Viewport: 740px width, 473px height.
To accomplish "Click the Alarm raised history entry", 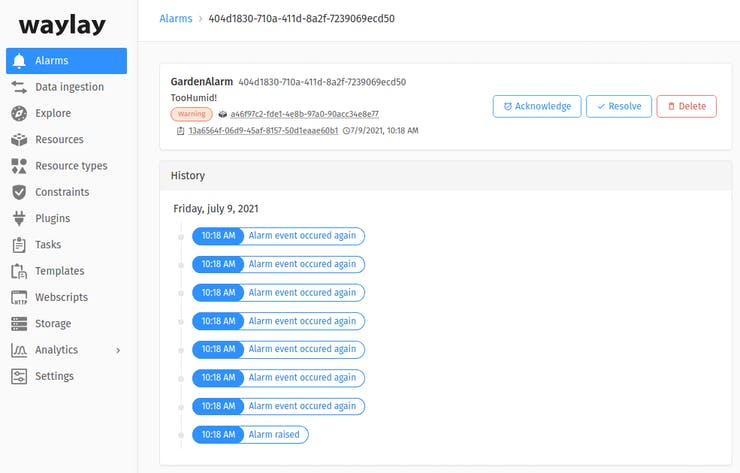I will [250, 435].
